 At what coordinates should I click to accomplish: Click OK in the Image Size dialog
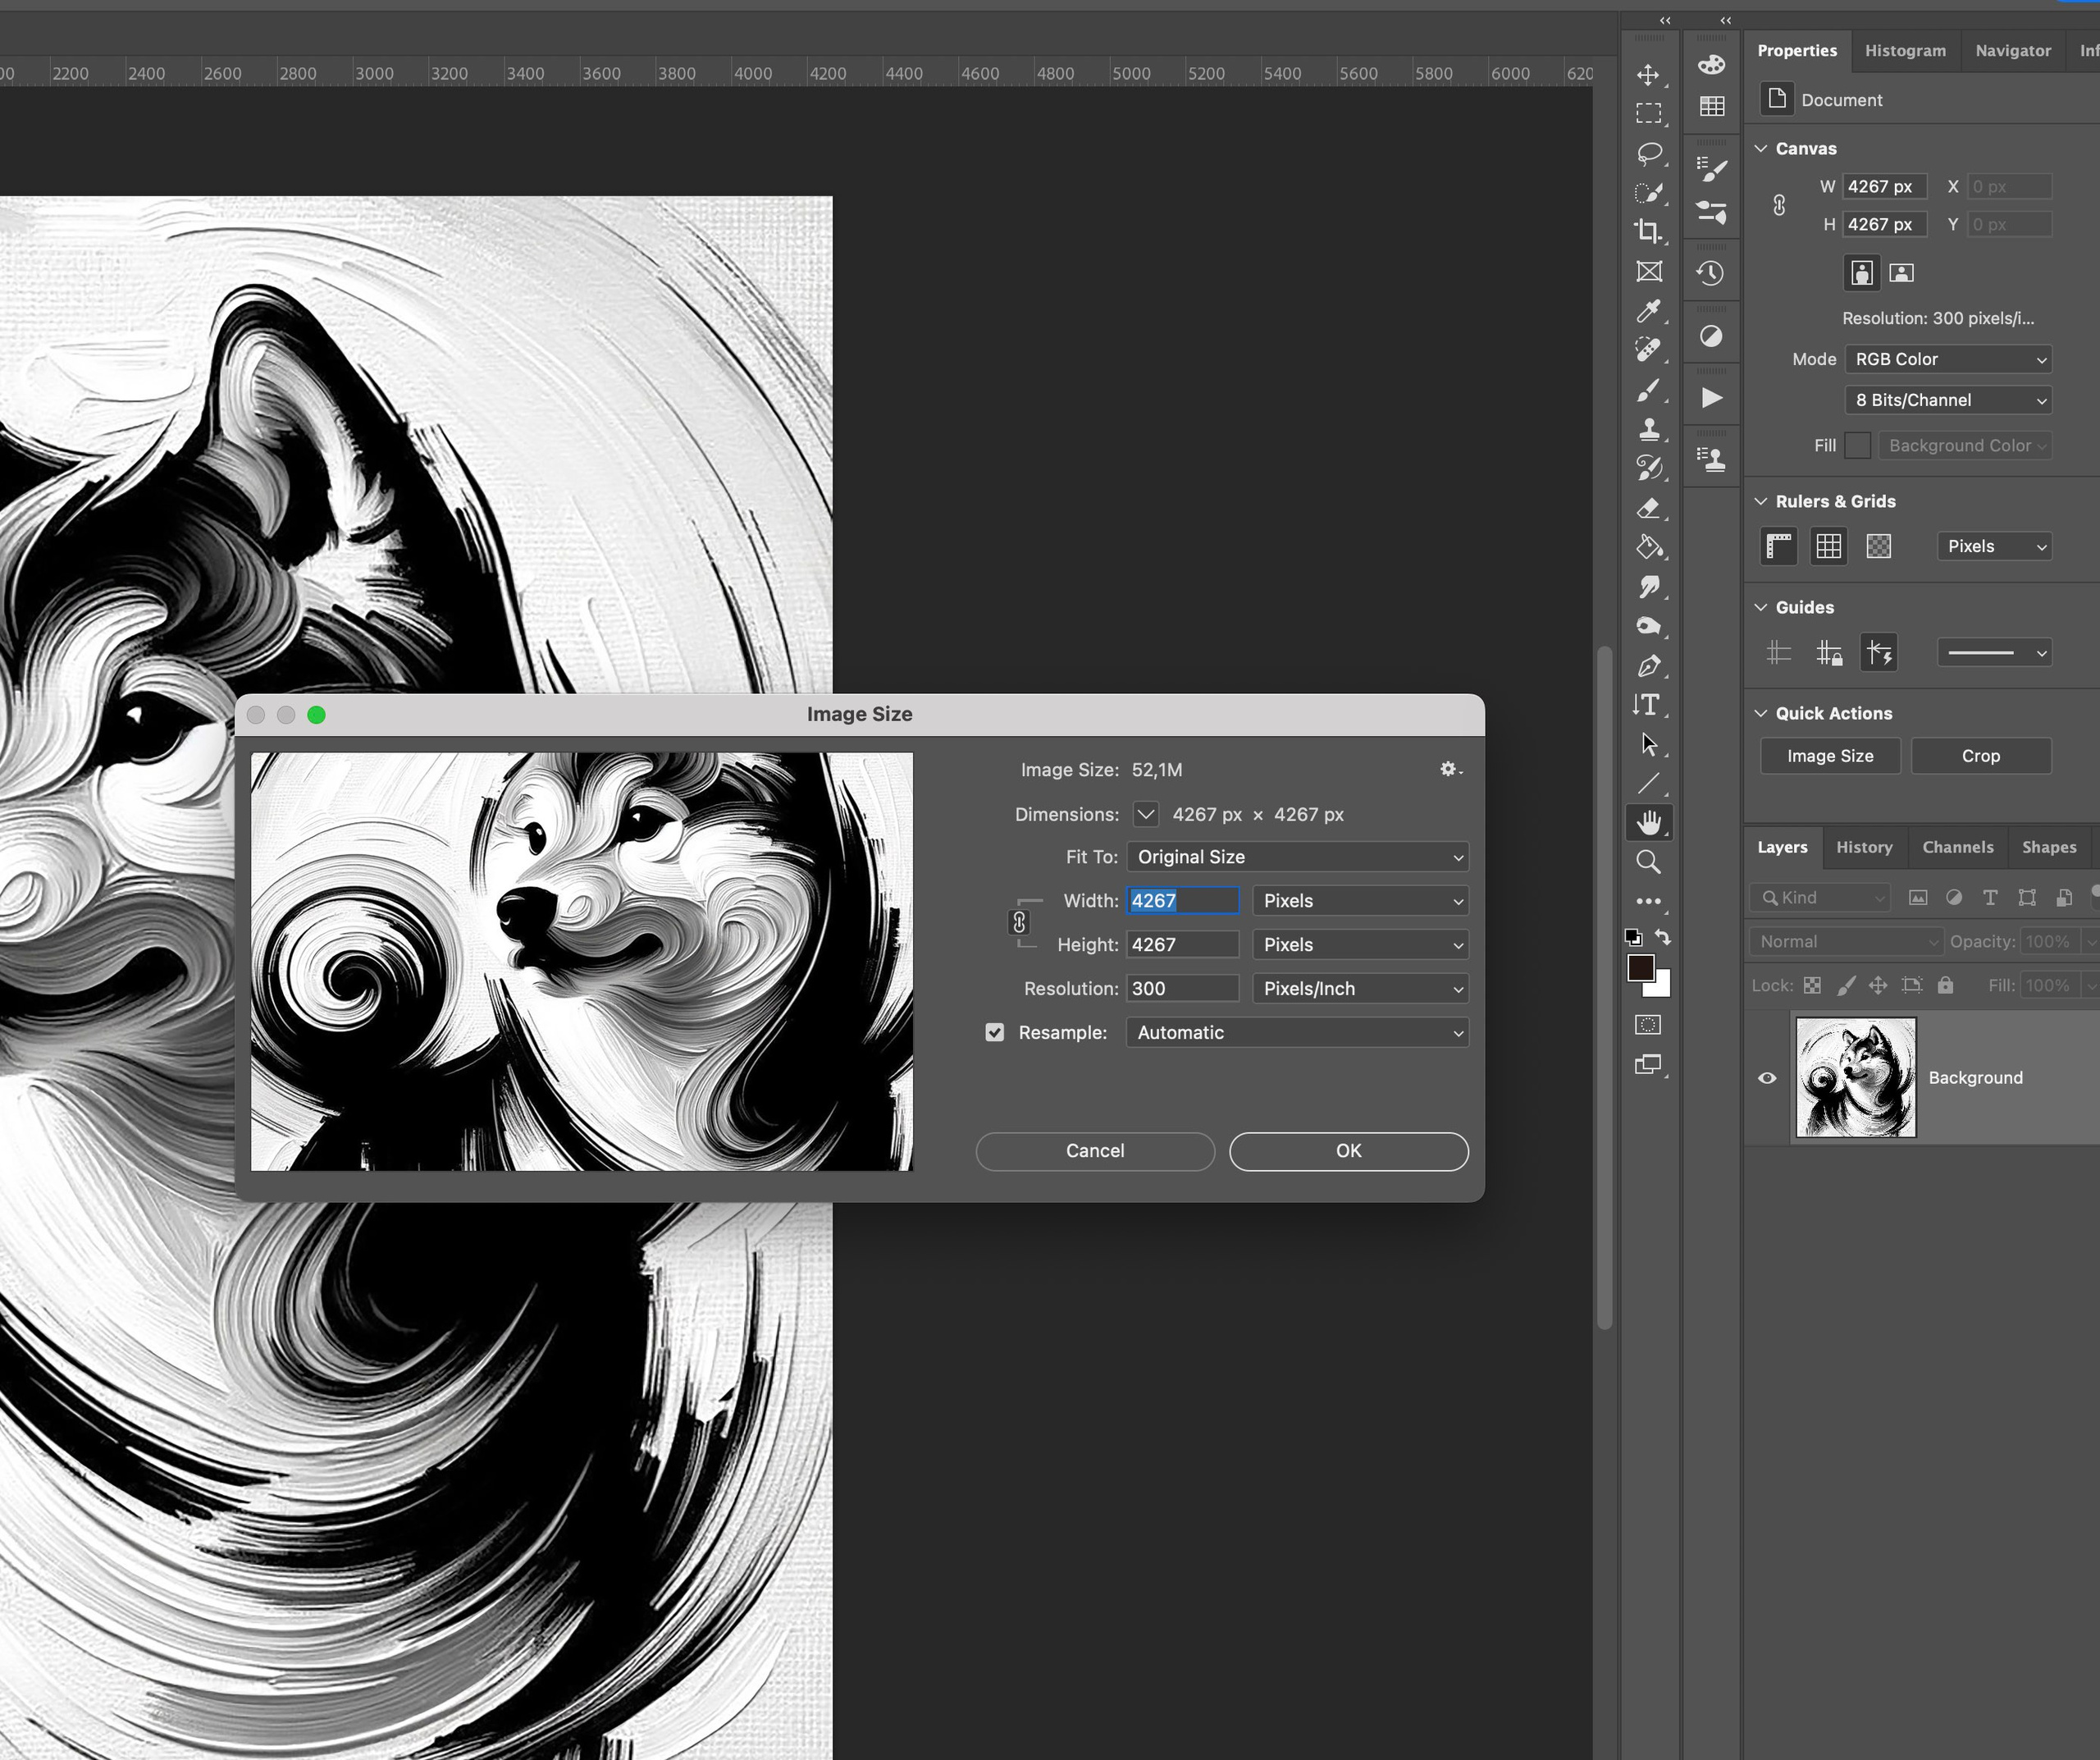pyautogui.click(x=1348, y=1150)
